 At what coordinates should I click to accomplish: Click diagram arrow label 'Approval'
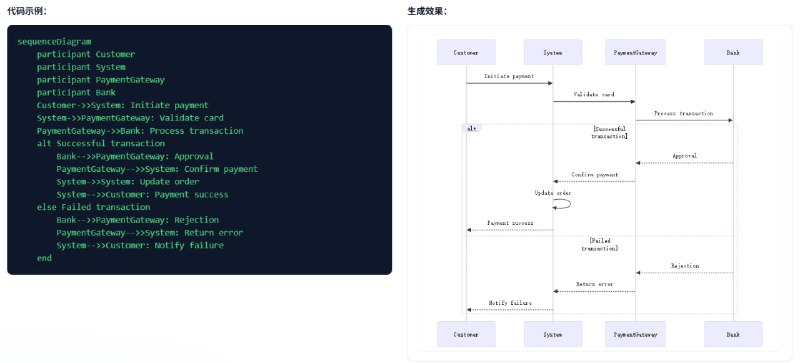(x=684, y=156)
